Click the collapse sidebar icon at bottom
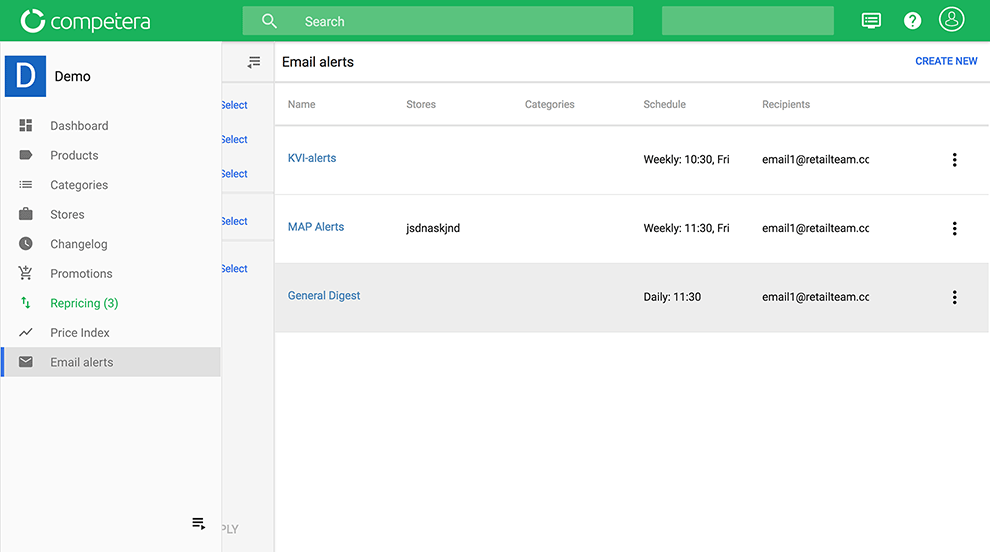 (199, 524)
